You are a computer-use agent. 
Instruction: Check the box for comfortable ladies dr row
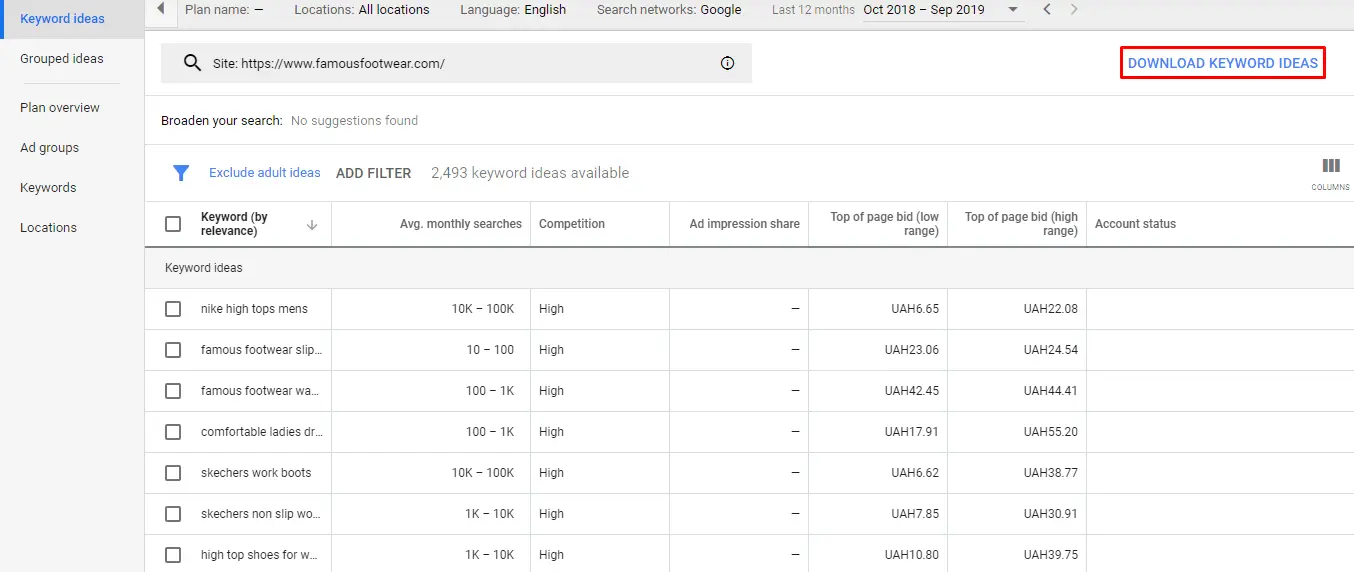(173, 432)
